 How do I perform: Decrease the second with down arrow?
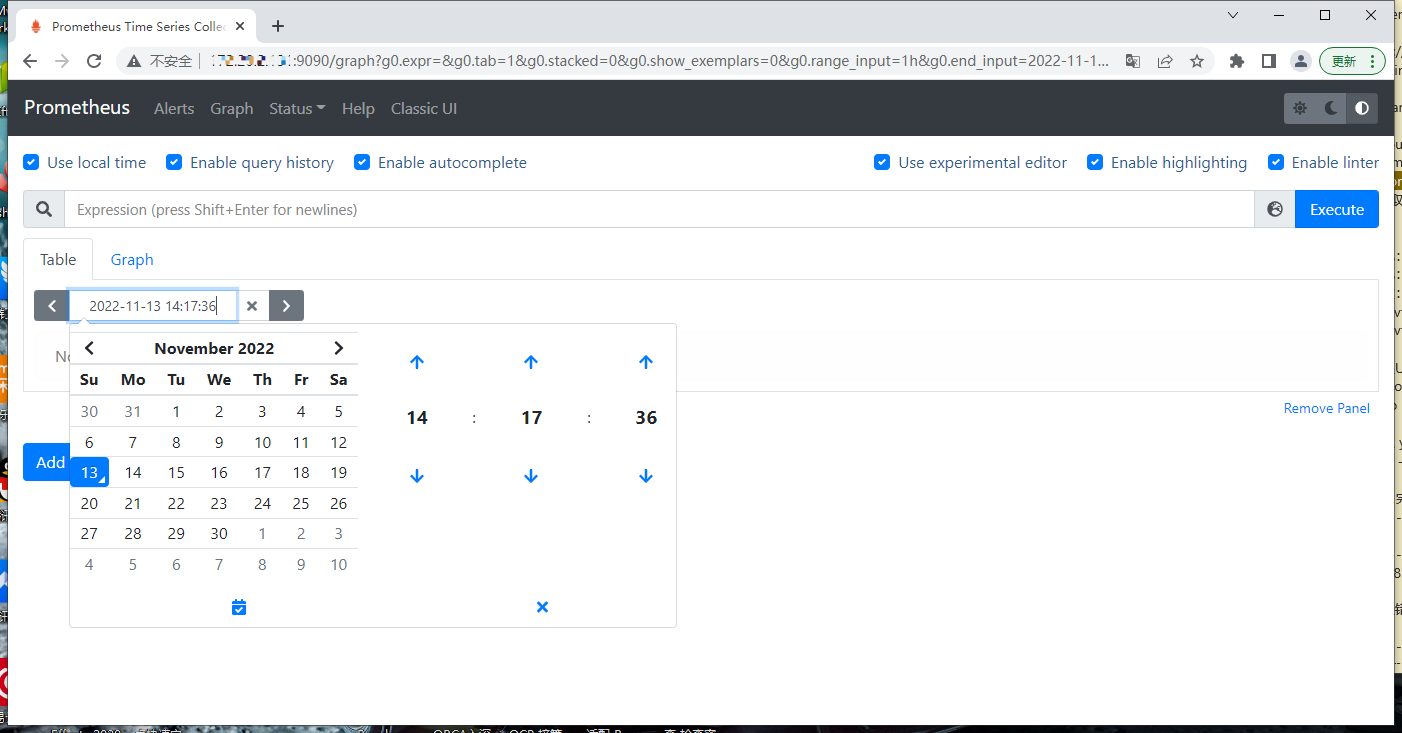pyautogui.click(x=646, y=476)
